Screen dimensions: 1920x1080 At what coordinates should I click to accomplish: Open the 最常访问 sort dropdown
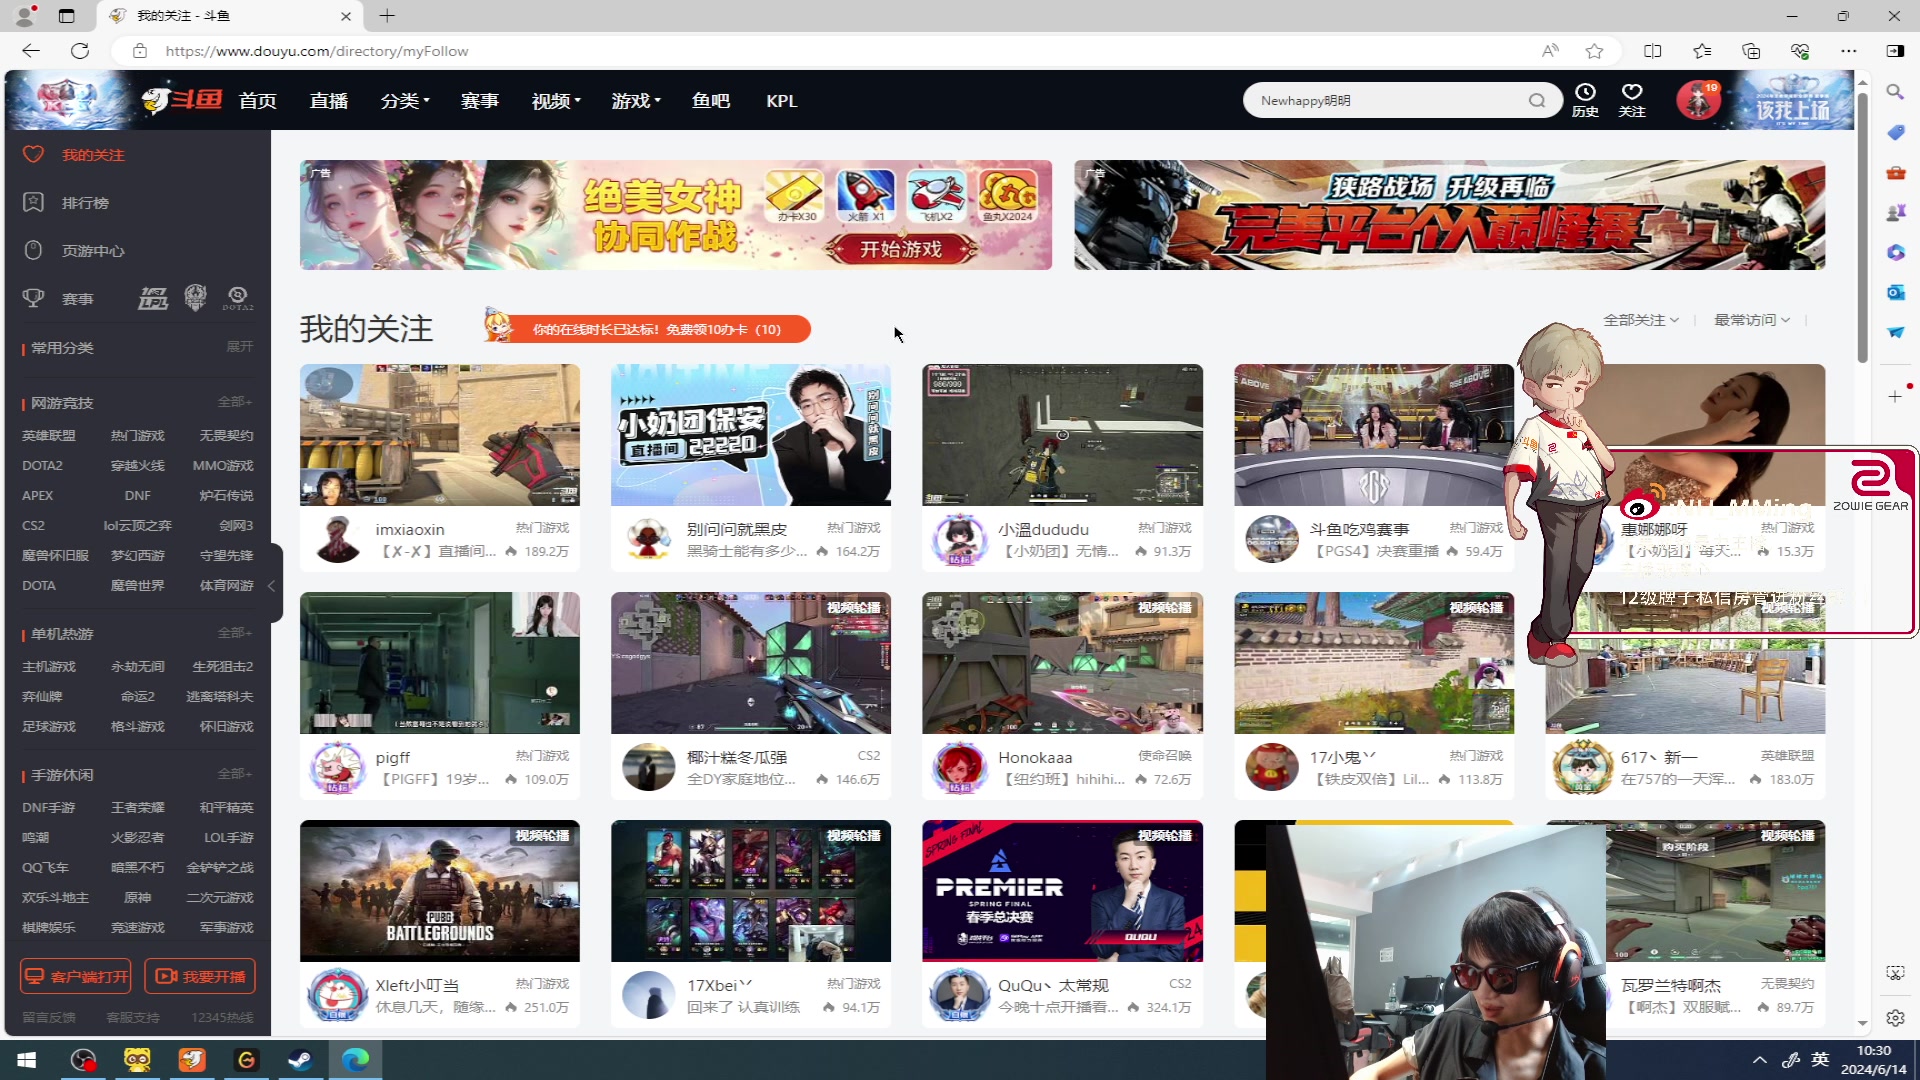(1750, 320)
